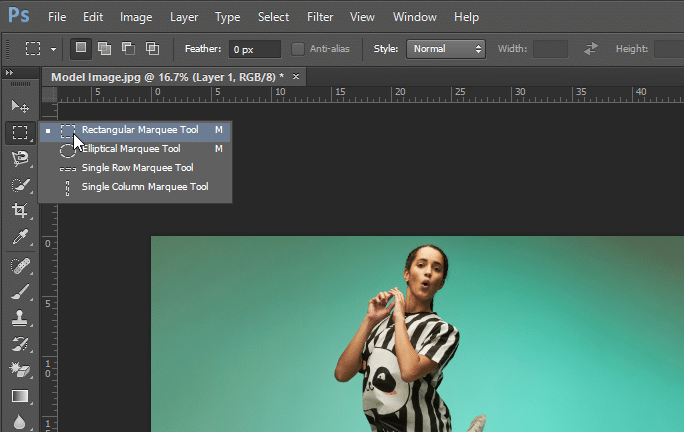Image resolution: width=684 pixels, height=432 pixels.
Task: Choose Elliptical Marquee Tool from the flyout
Action: tap(131, 149)
